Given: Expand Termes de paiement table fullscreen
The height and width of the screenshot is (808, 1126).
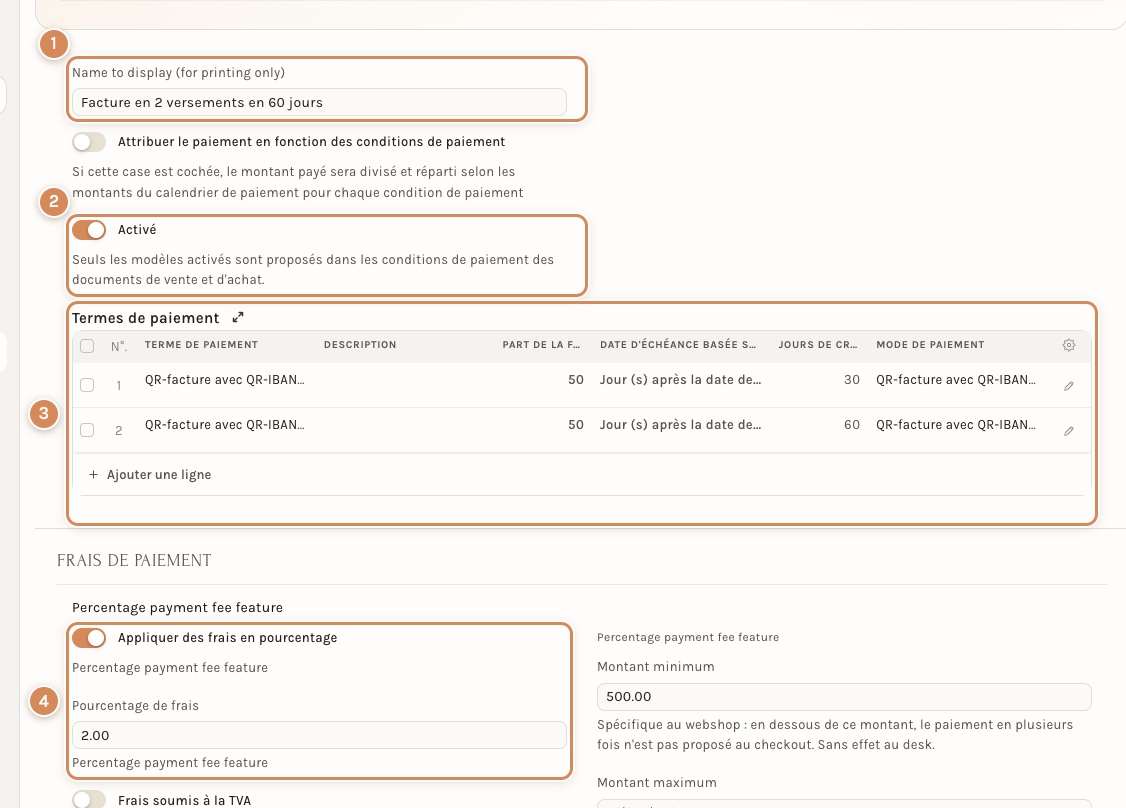Looking at the screenshot, I should 238,317.
